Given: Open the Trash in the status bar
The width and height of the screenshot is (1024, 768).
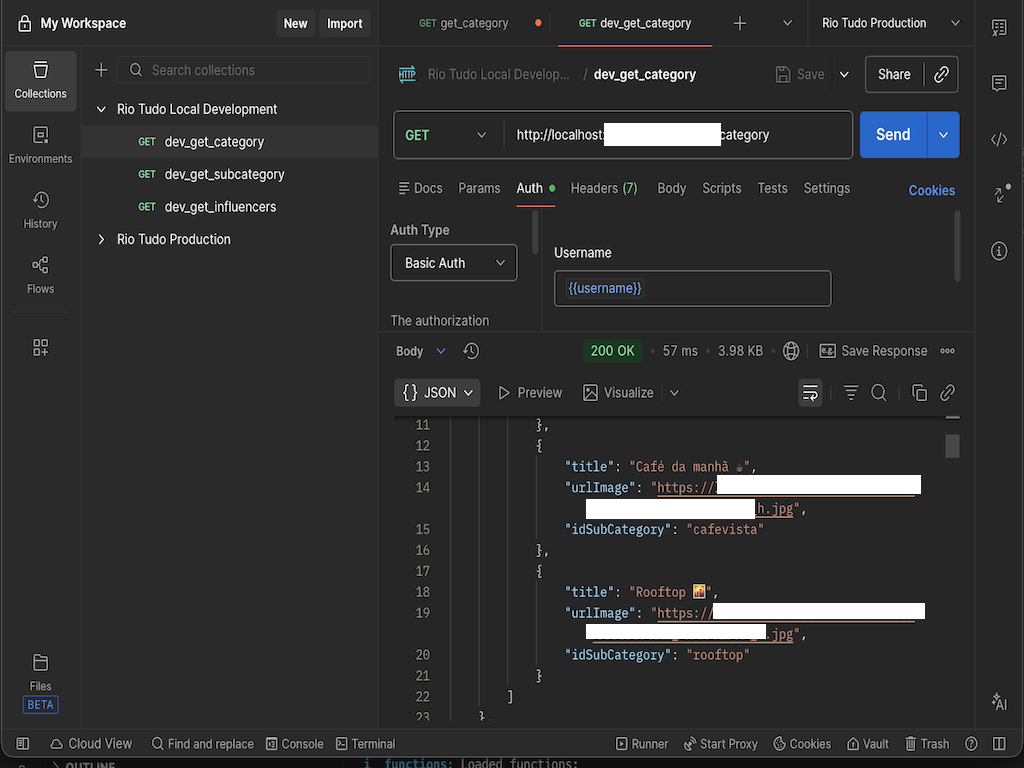Looking at the screenshot, I should click(927, 744).
